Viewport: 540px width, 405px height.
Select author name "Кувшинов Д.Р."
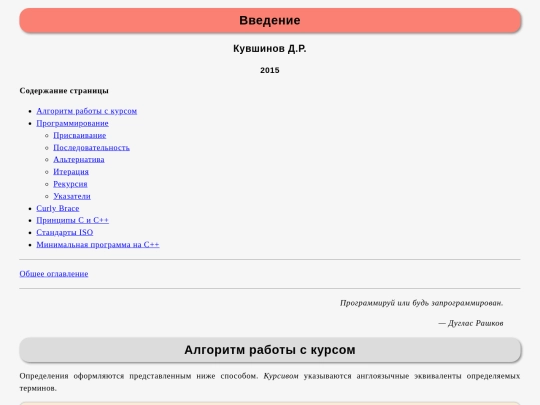270,49
